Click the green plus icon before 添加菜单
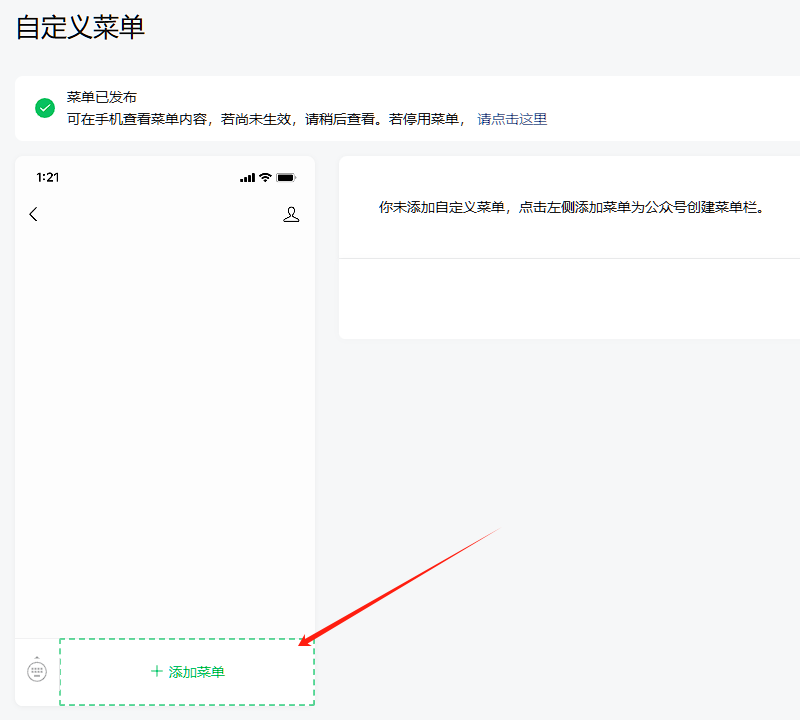The image size is (800, 720). [156, 672]
